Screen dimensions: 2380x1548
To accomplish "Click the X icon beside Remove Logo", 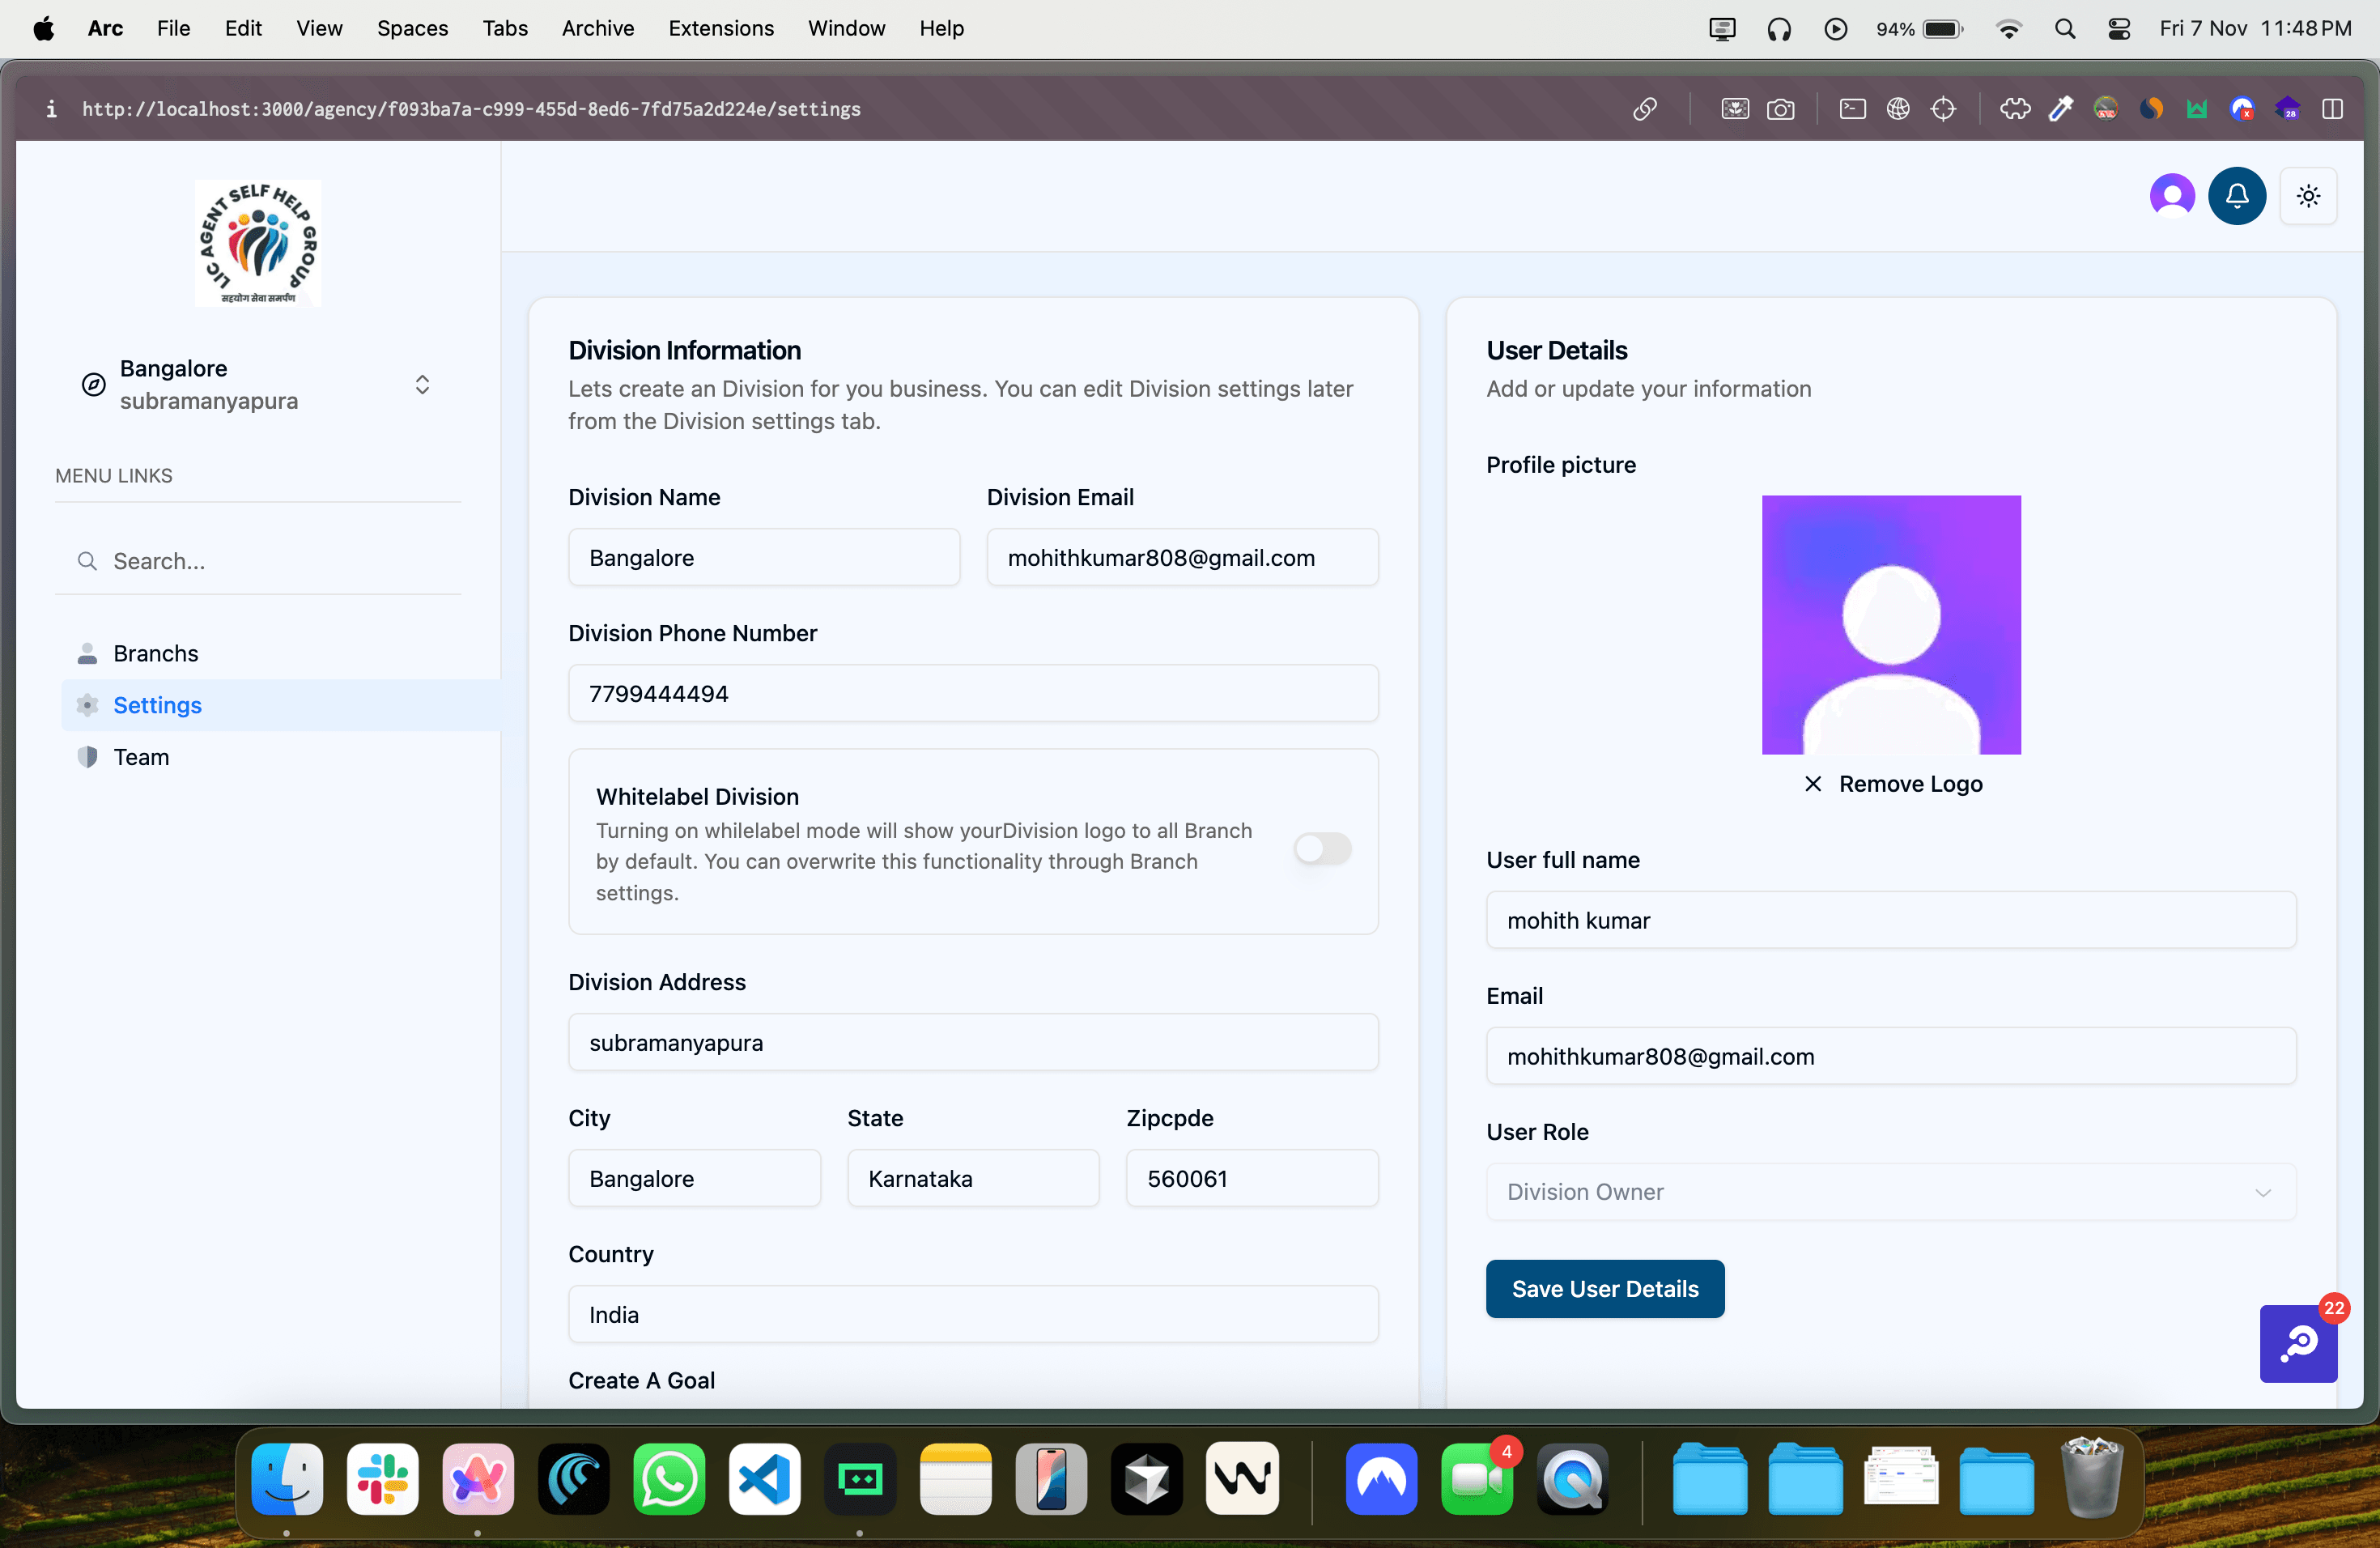I will click(1812, 784).
